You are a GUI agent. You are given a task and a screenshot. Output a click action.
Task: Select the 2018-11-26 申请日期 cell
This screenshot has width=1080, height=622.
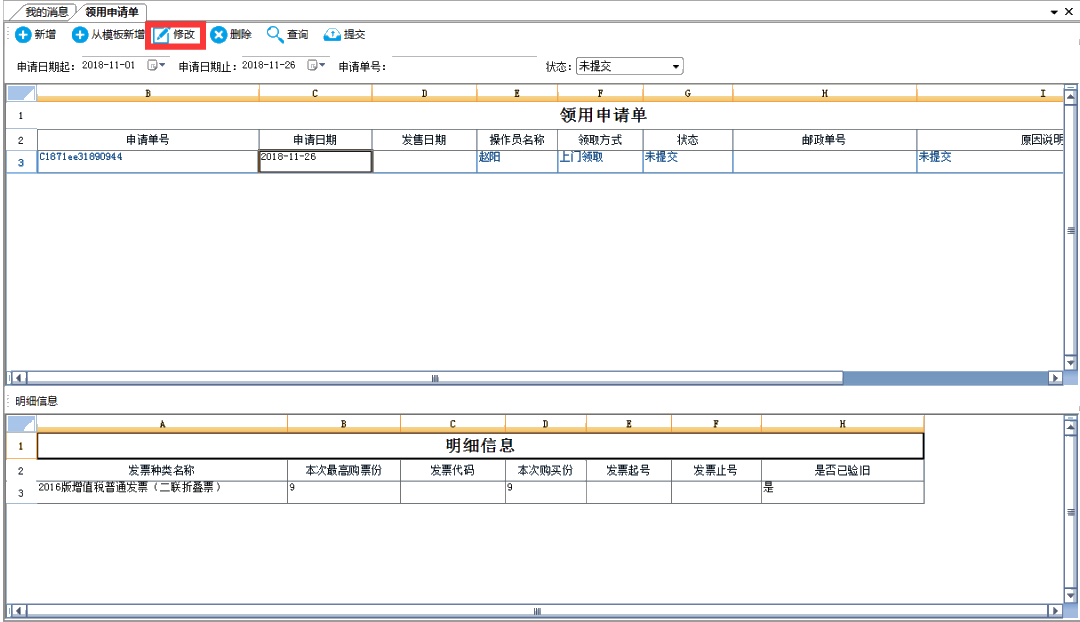pyautogui.click(x=315, y=161)
